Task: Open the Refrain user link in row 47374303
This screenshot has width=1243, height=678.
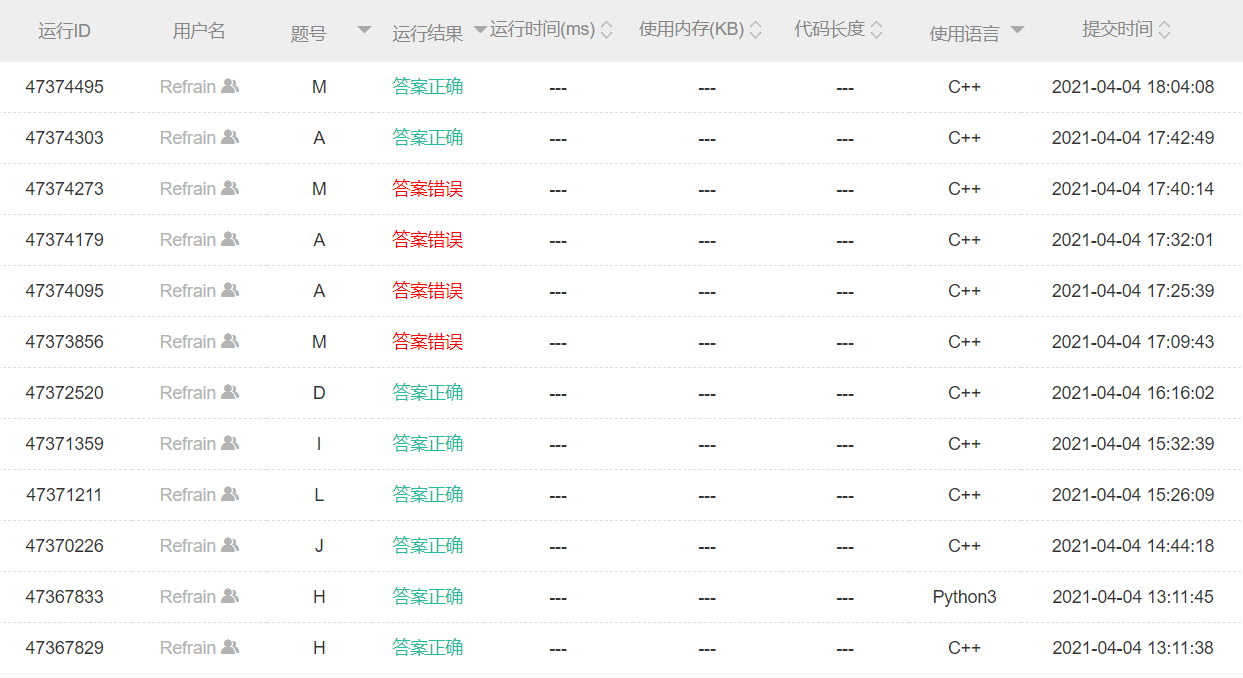Action: coord(188,138)
